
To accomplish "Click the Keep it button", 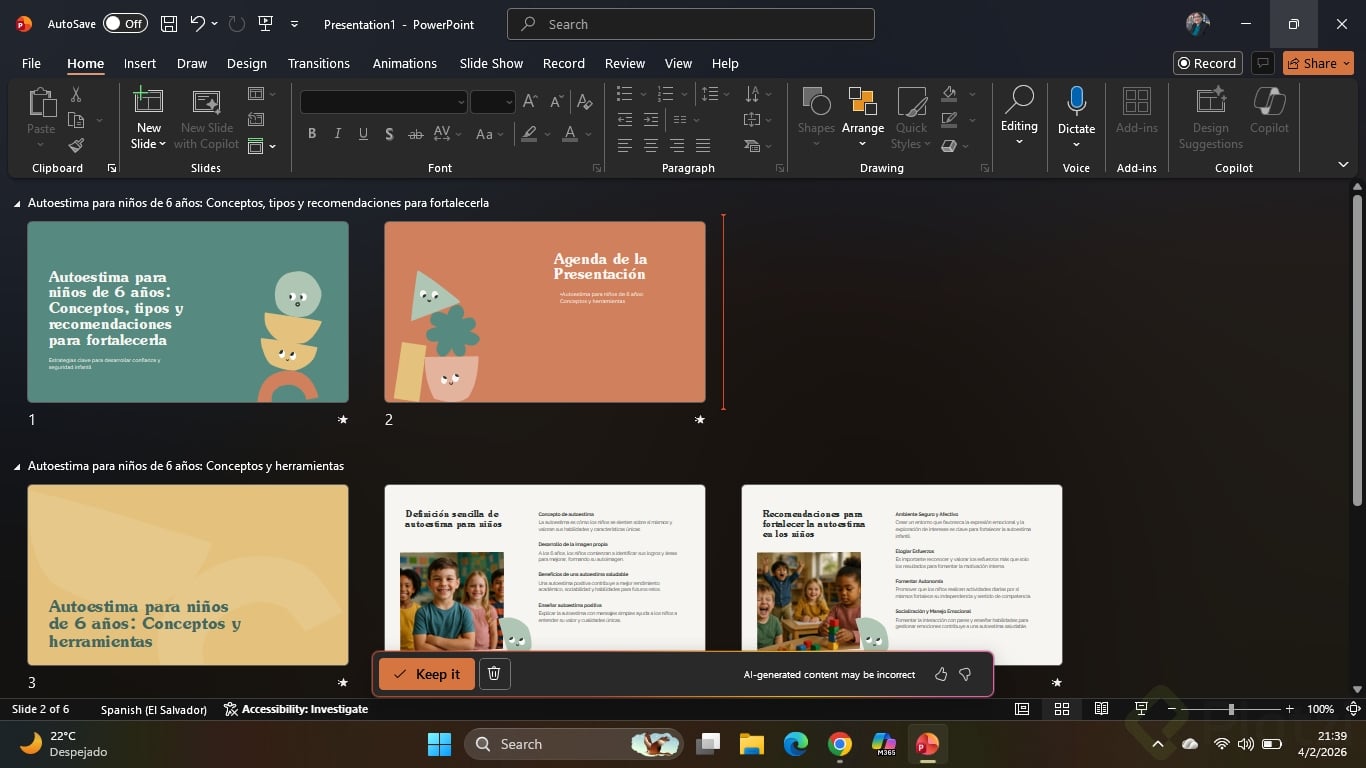I will pos(427,674).
